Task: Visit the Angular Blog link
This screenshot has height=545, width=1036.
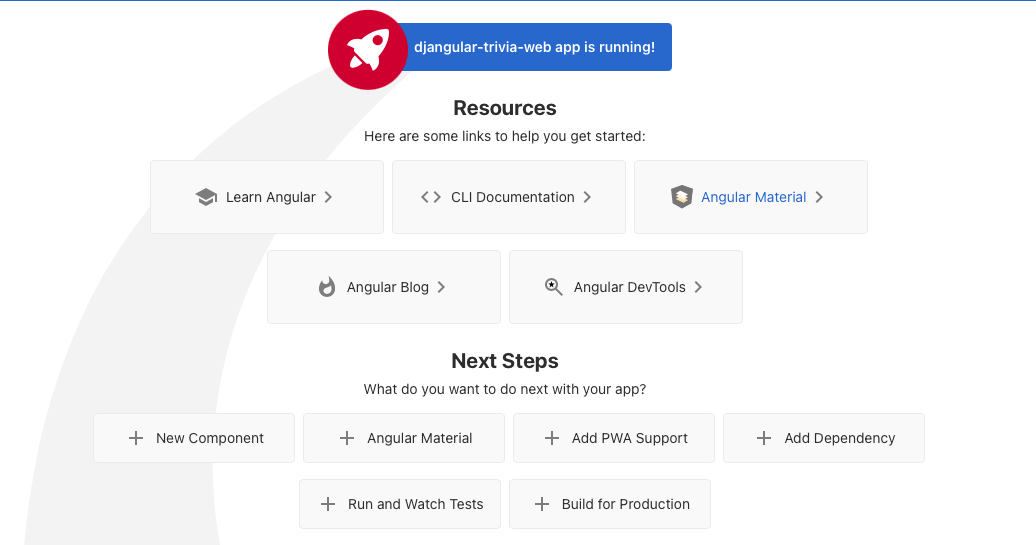Action: (384, 287)
